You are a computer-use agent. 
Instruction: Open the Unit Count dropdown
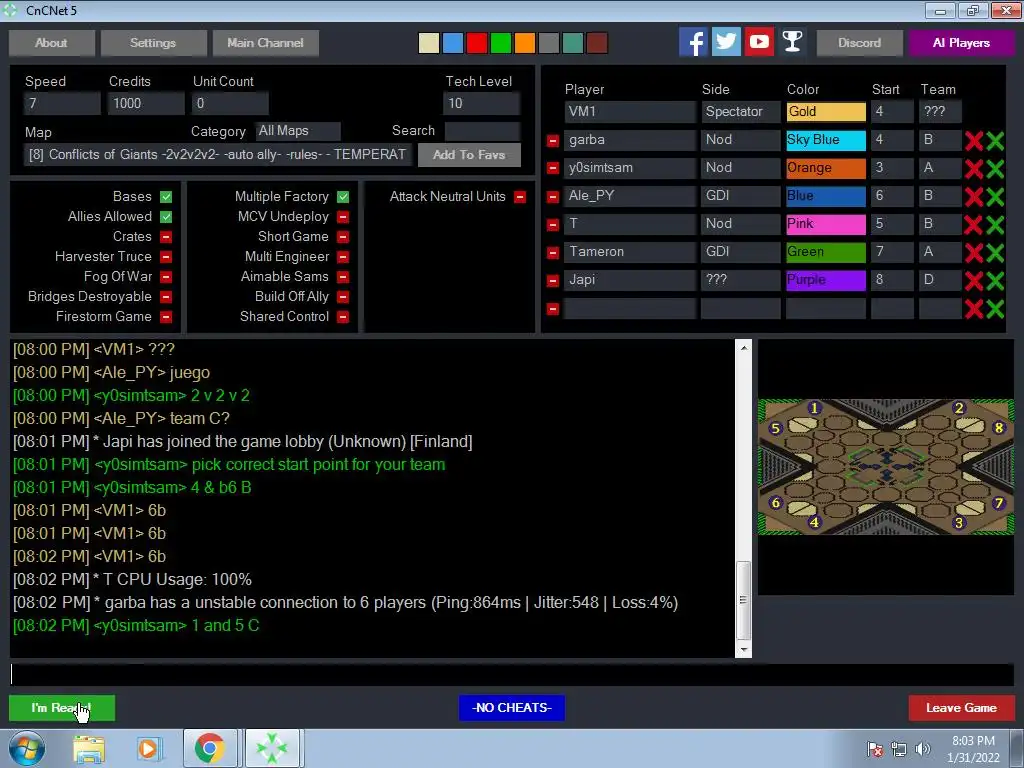230,103
